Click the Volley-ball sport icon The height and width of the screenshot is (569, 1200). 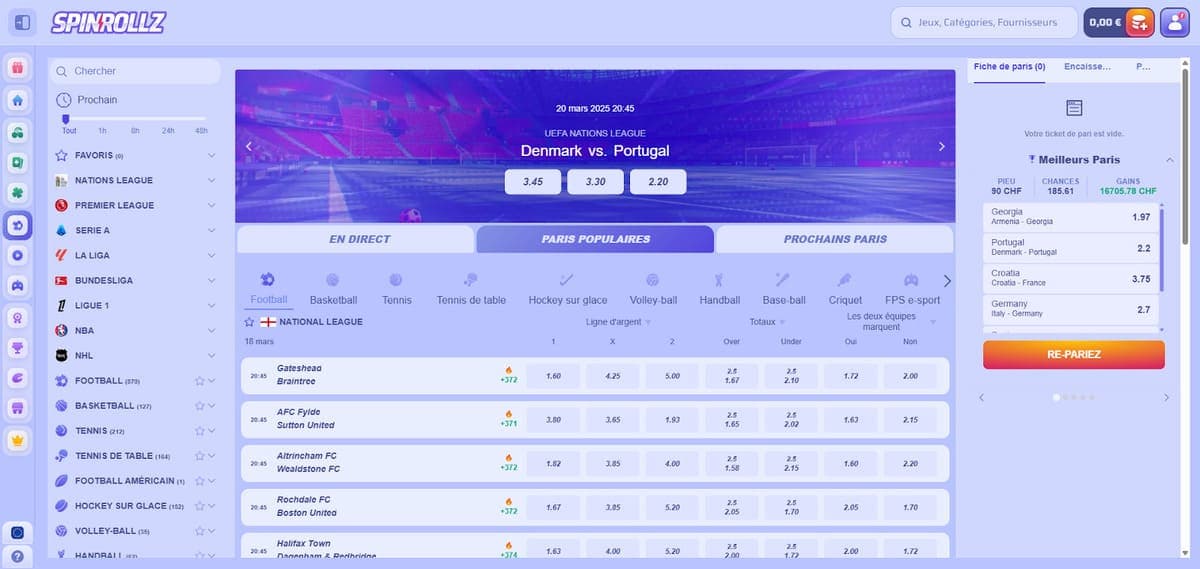pos(653,280)
